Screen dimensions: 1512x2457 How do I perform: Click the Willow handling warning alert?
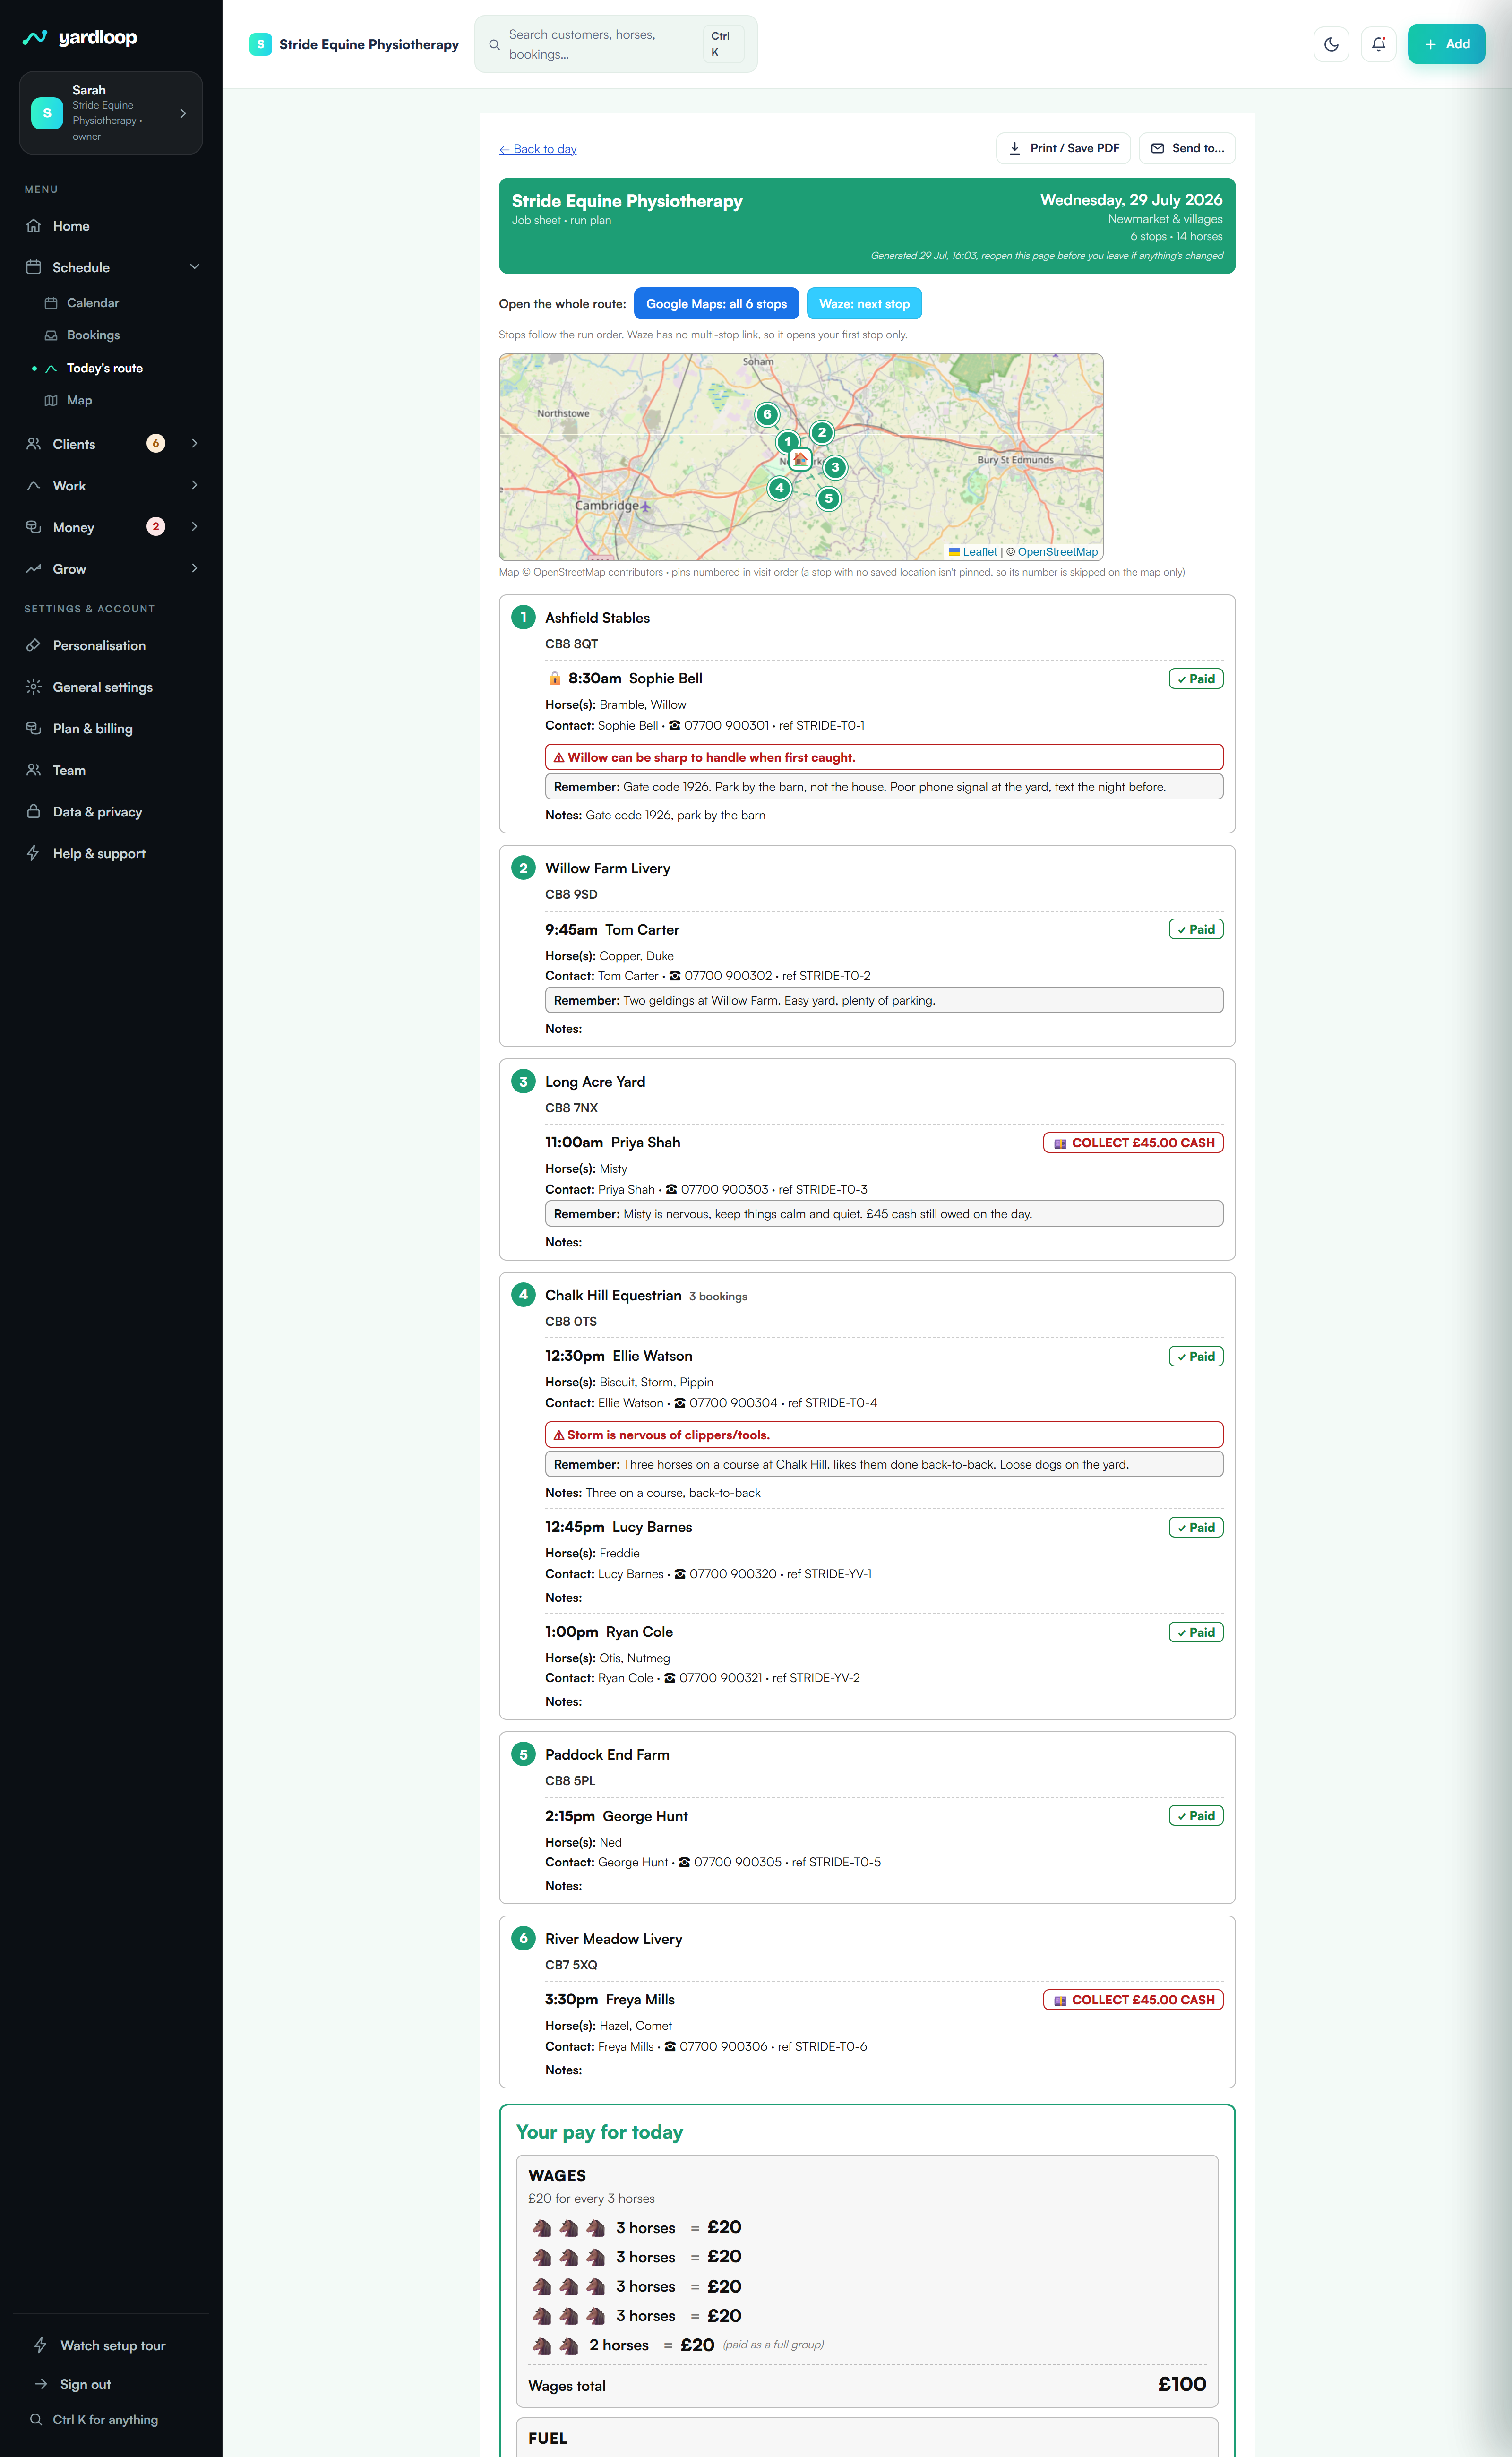pos(884,757)
